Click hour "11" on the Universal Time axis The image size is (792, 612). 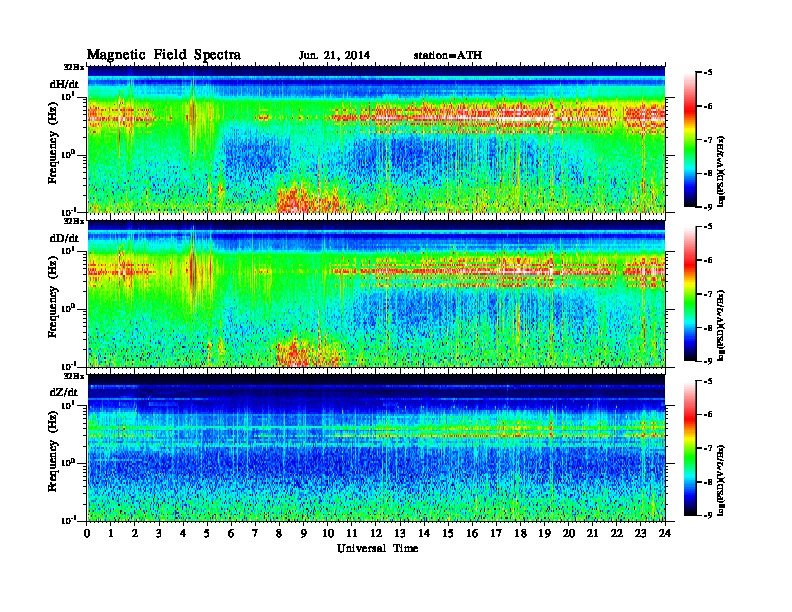(x=352, y=533)
